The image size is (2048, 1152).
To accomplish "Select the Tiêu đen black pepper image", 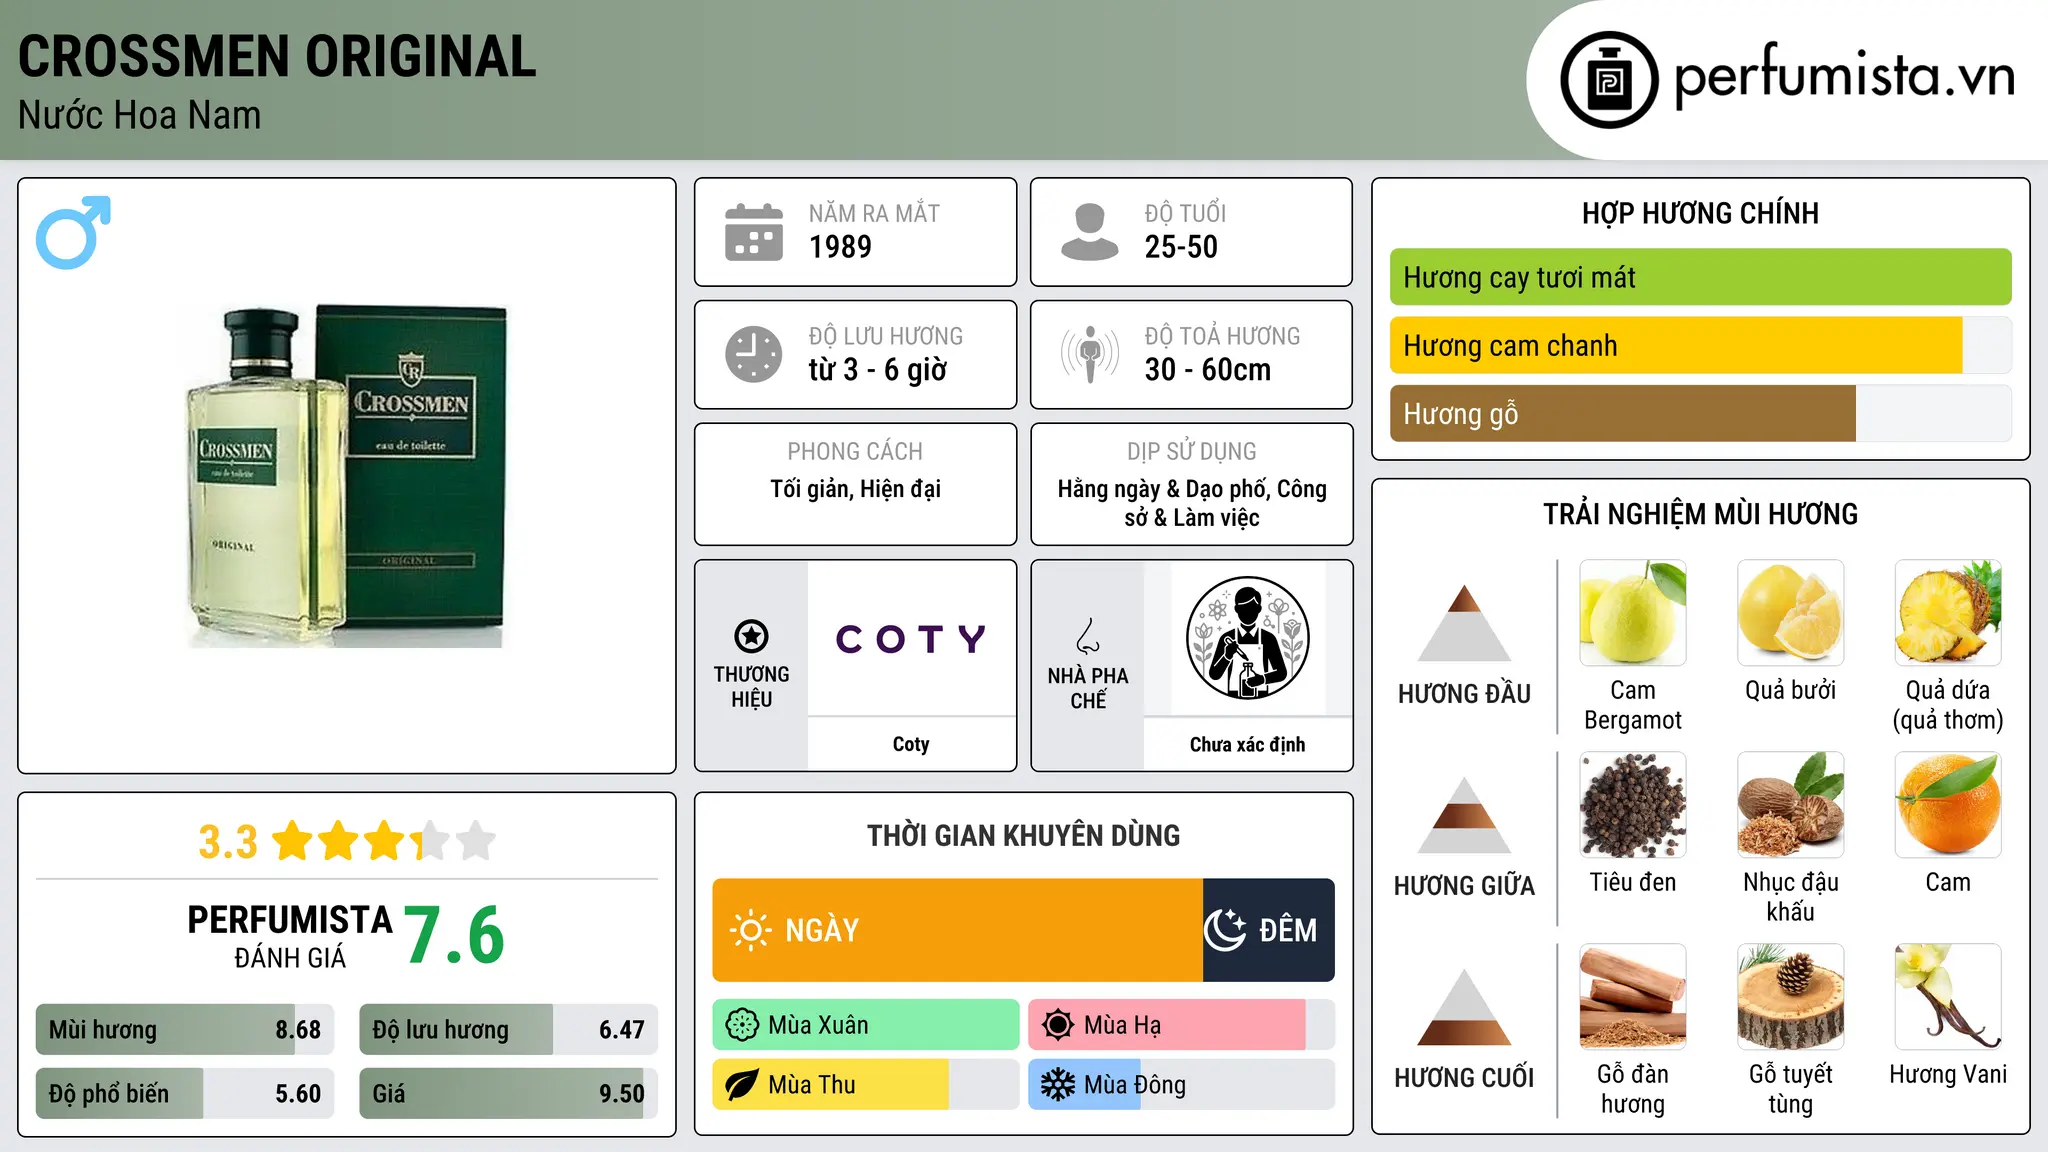I will pyautogui.click(x=1633, y=805).
